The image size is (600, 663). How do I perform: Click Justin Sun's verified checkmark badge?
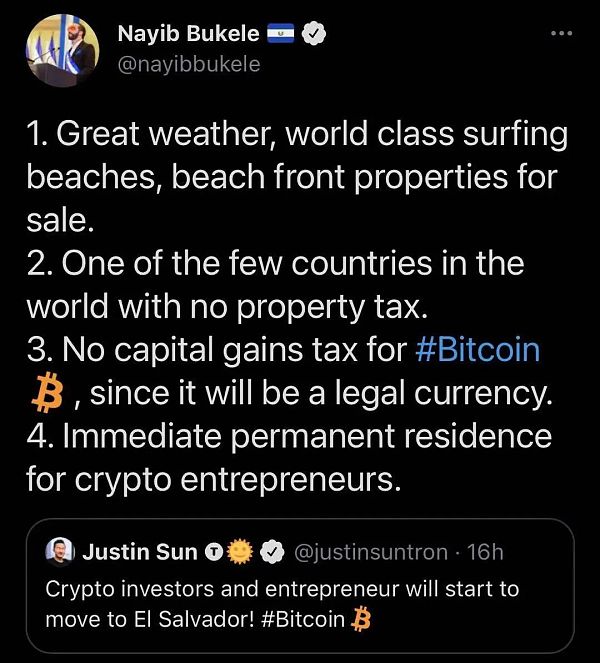(271, 551)
